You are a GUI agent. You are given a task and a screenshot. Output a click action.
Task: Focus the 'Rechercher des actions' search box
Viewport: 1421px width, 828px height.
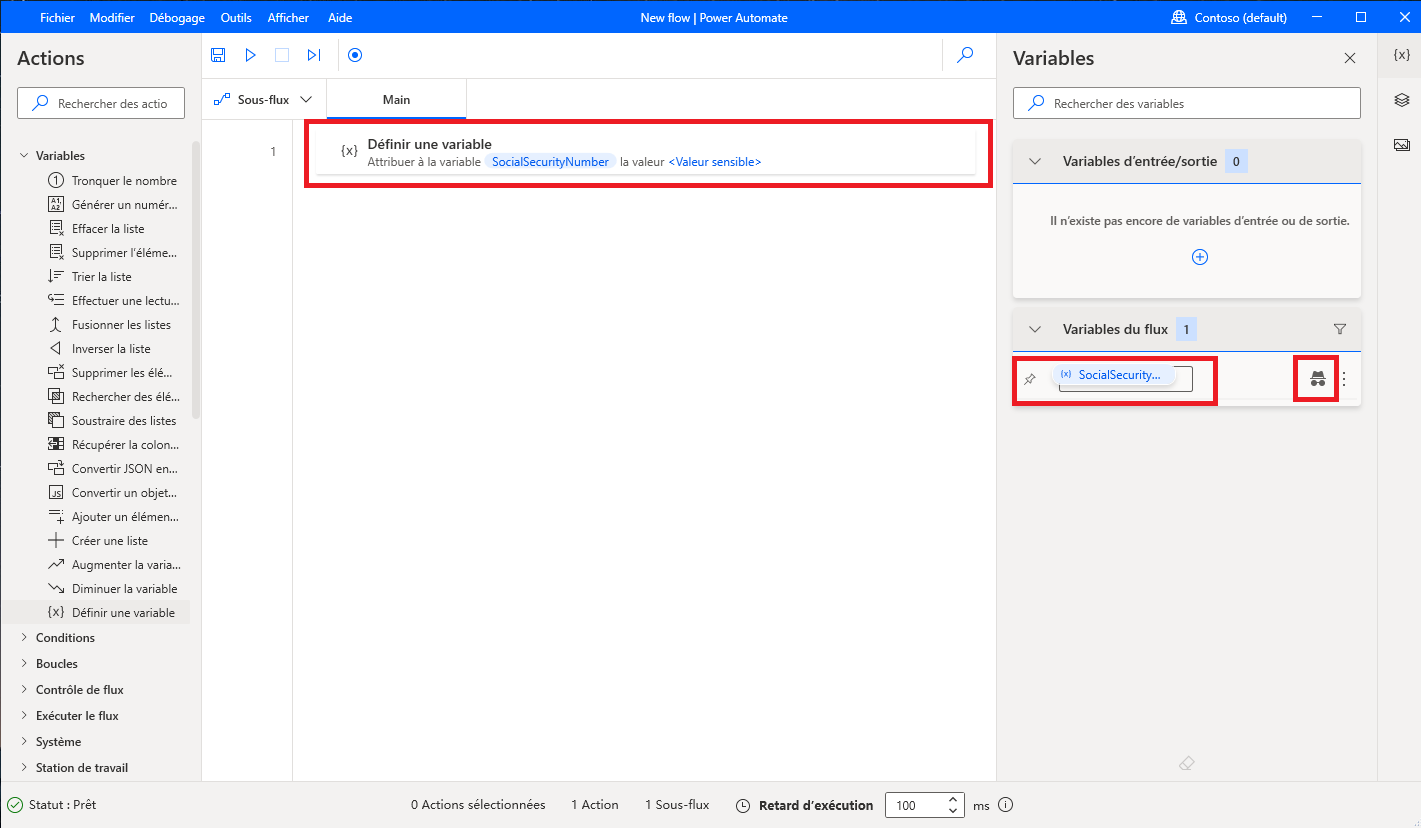pyautogui.click(x=102, y=103)
